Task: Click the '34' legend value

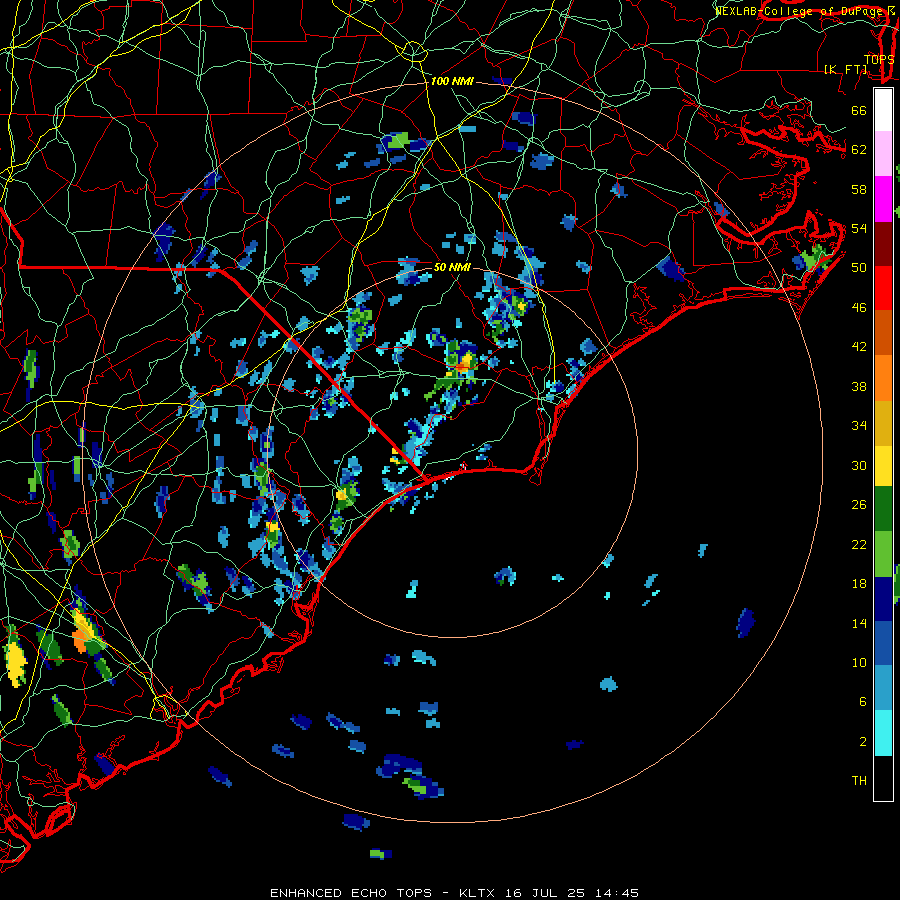Action: pyautogui.click(x=859, y=426)
